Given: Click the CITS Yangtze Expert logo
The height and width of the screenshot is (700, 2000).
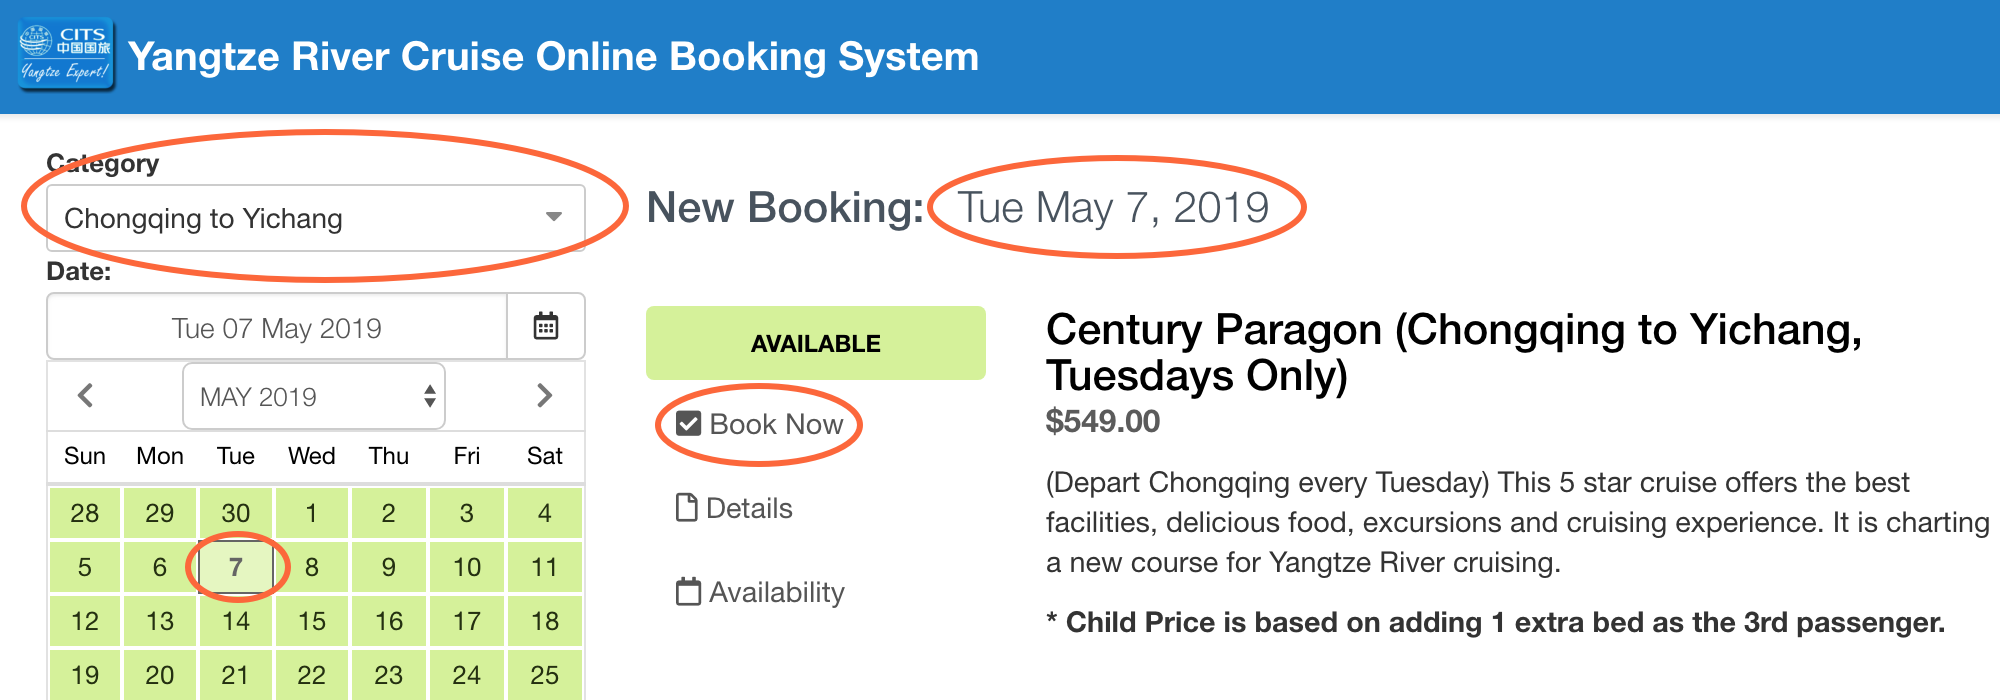Looking at the screenshot, I should click(x=66, y=56).
